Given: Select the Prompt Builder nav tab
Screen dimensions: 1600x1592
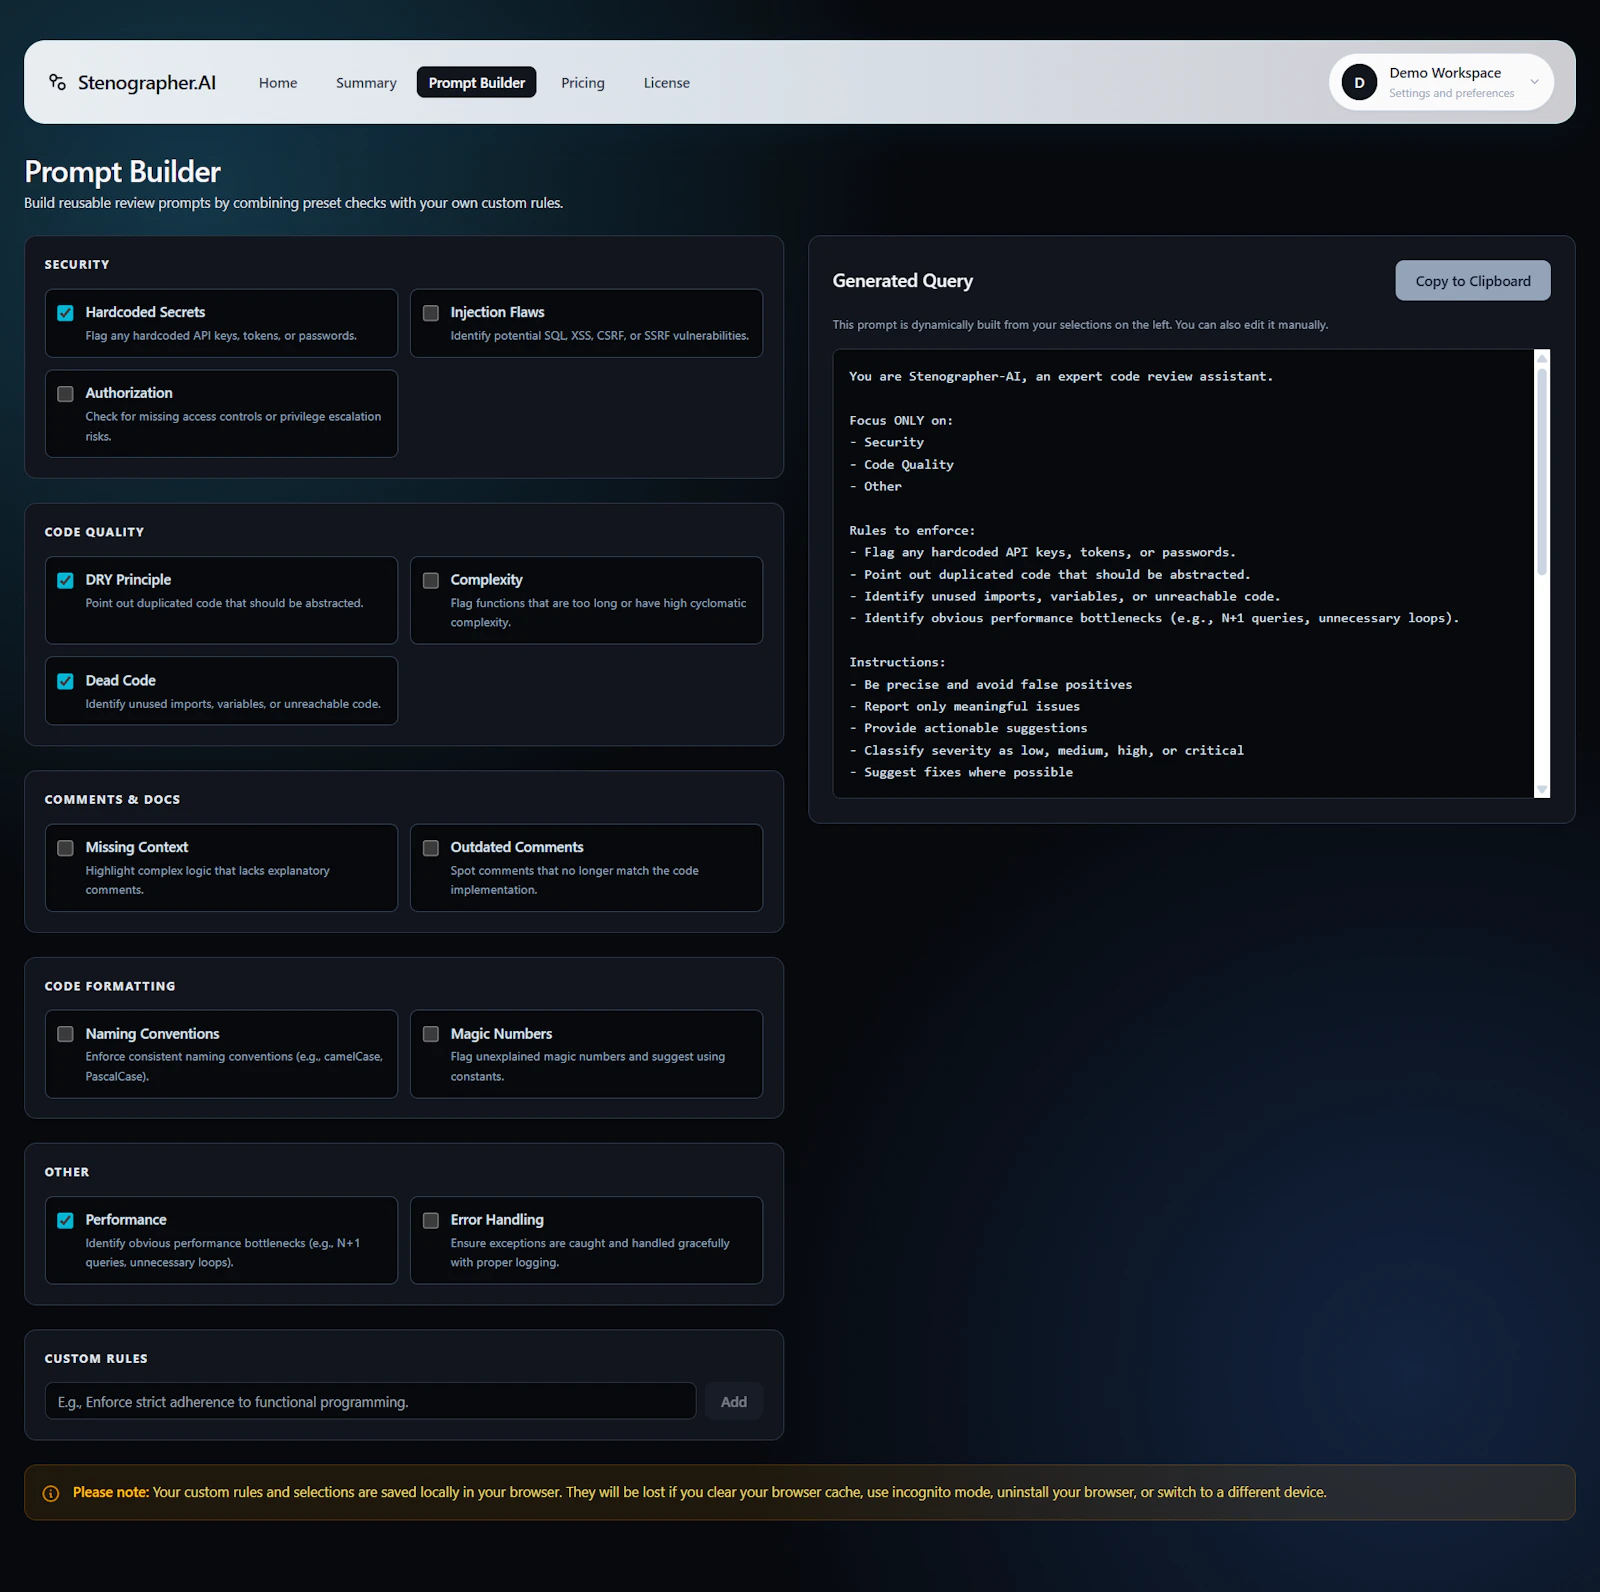Looking at the screenshot, I should coord(476,83).
